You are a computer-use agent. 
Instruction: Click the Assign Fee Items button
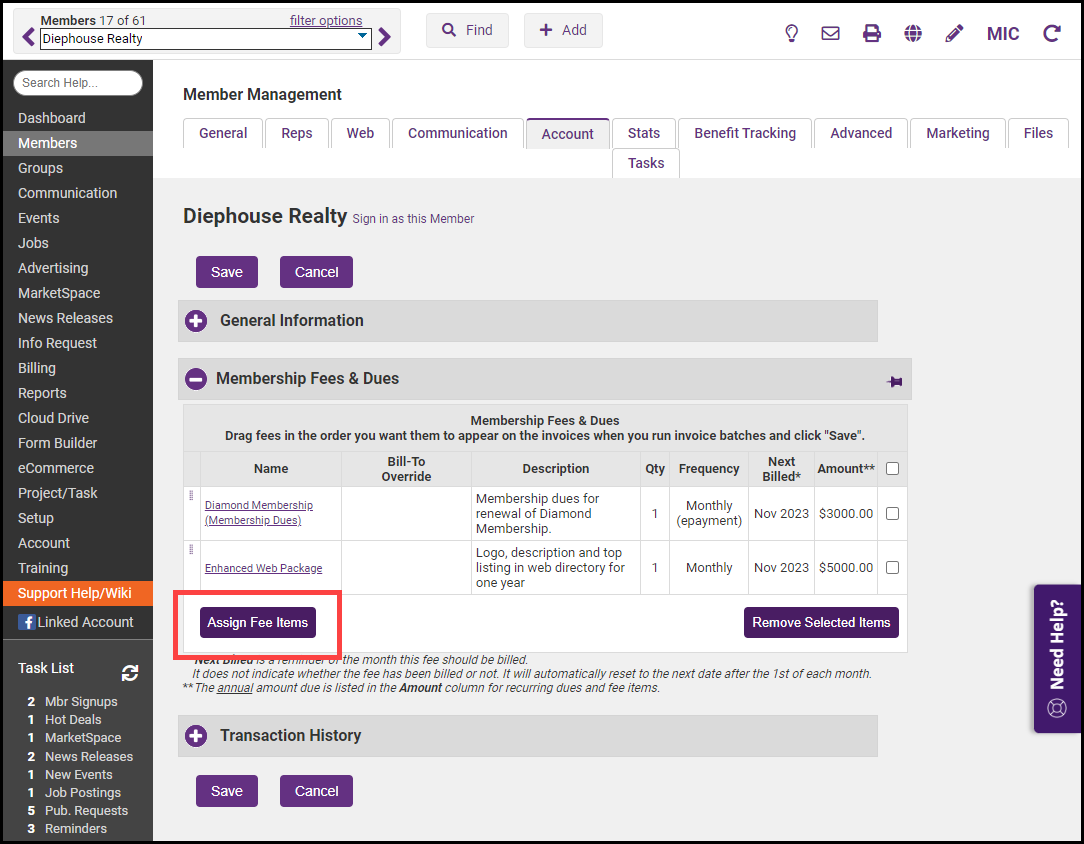point(258,622)
